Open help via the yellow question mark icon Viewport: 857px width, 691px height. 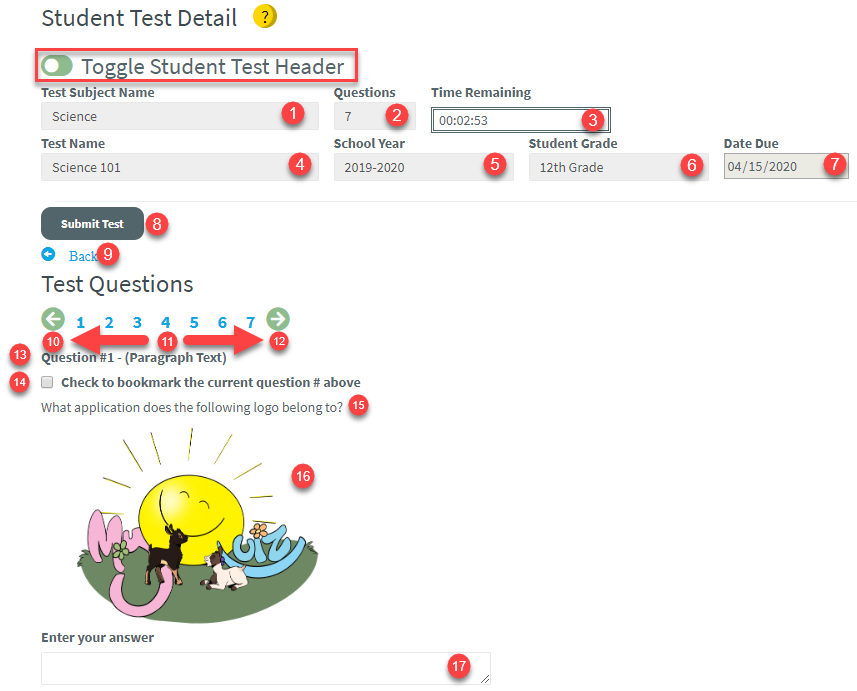tap(264, 17)
